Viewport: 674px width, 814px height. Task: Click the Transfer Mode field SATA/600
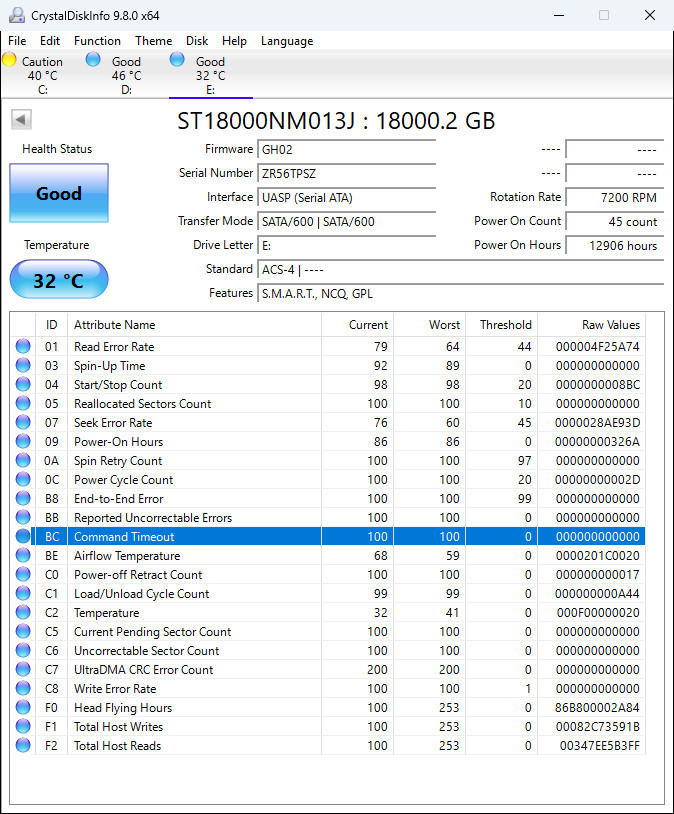tap(346, 222)
